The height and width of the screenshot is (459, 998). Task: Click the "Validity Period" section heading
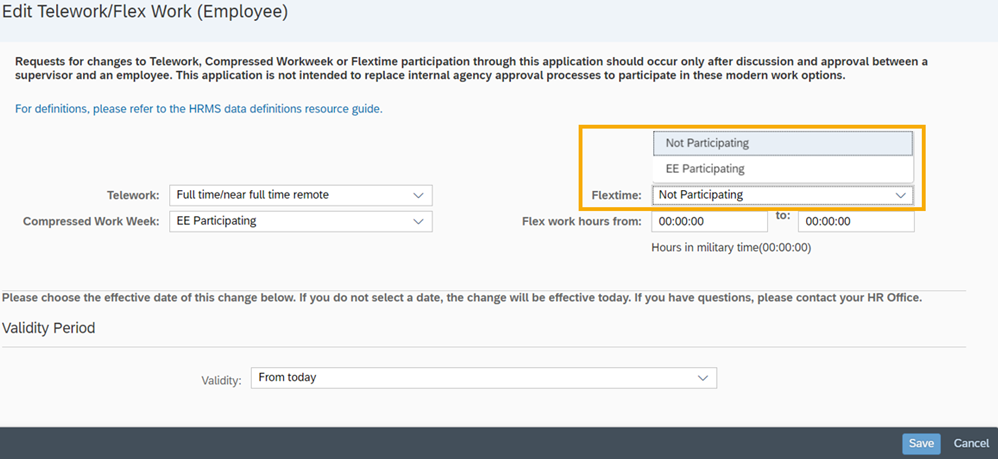[49, 328]
